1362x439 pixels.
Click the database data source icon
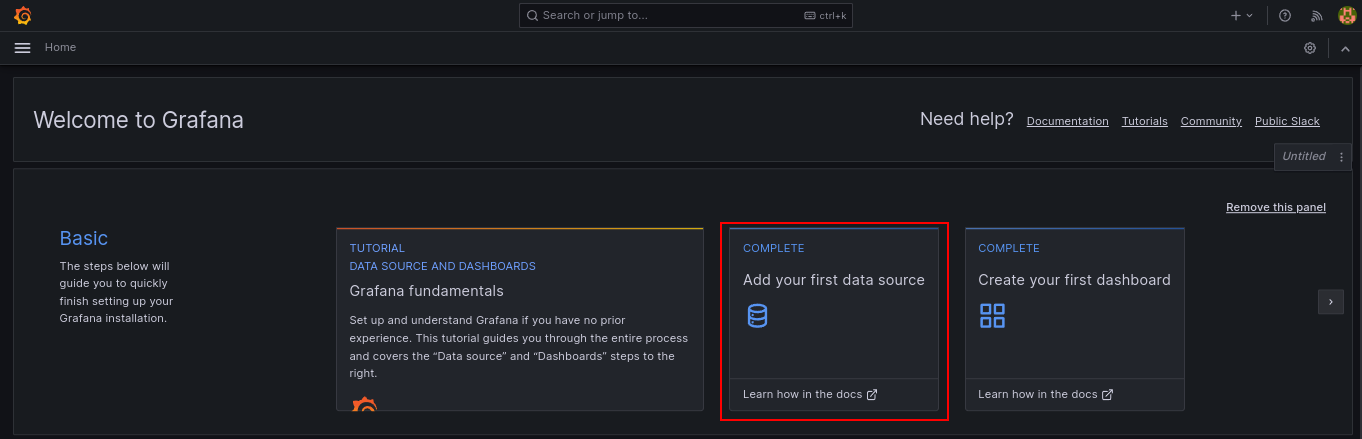(x=757, y=316)
